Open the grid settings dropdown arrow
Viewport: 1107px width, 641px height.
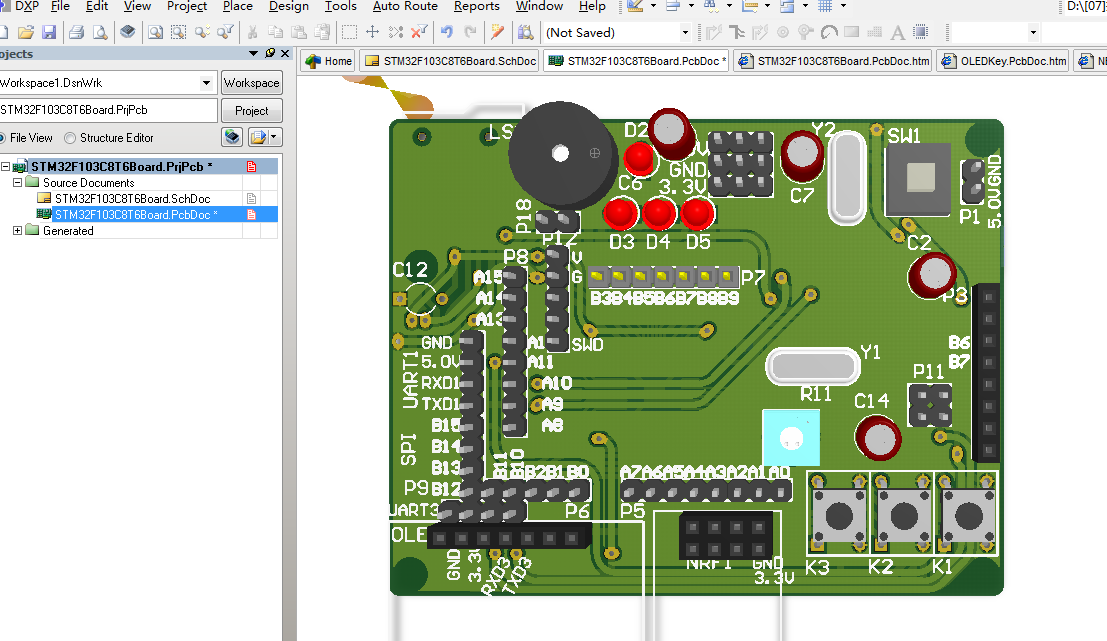tap(844, 6)
